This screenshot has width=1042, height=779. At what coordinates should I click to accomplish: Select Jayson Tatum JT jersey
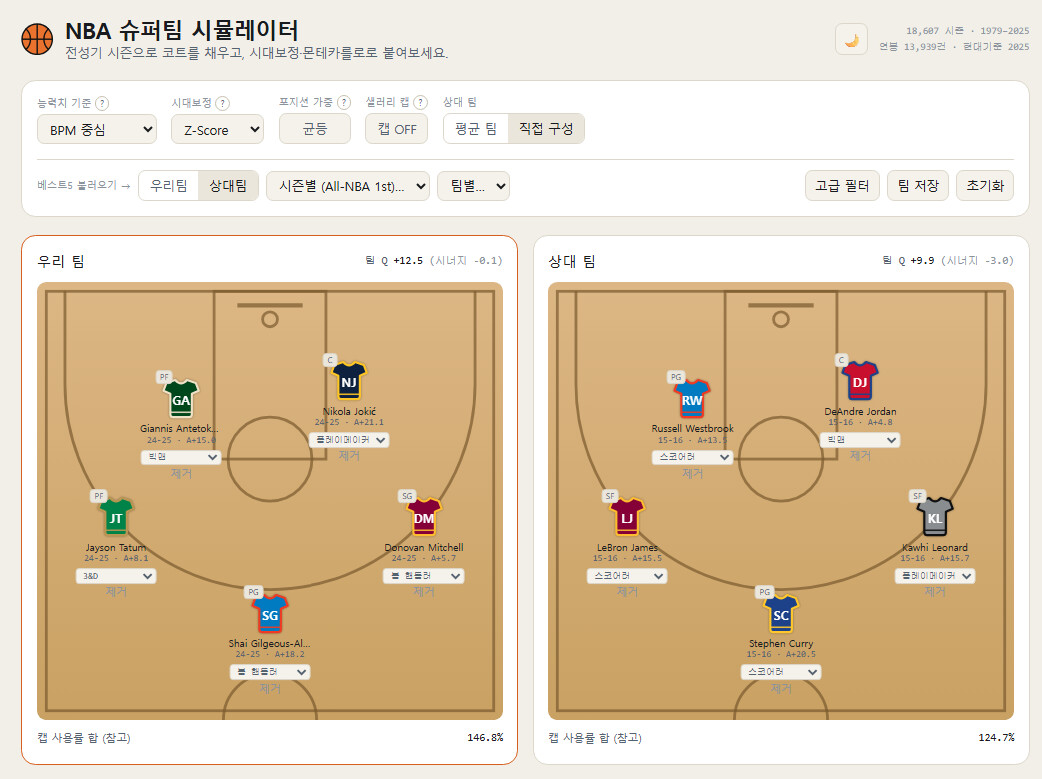pyautogui.click(x=116, y=517)
